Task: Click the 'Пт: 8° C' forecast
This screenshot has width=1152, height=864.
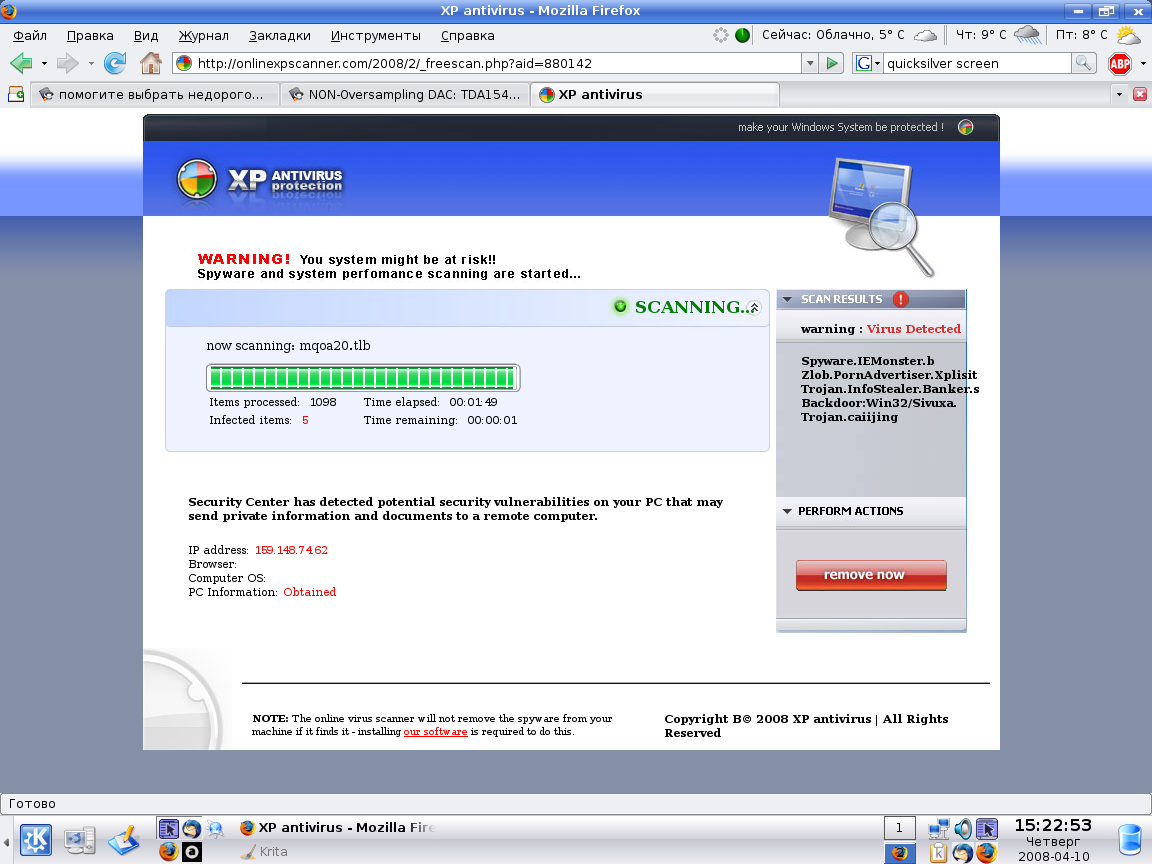Action: [1098, 35]
